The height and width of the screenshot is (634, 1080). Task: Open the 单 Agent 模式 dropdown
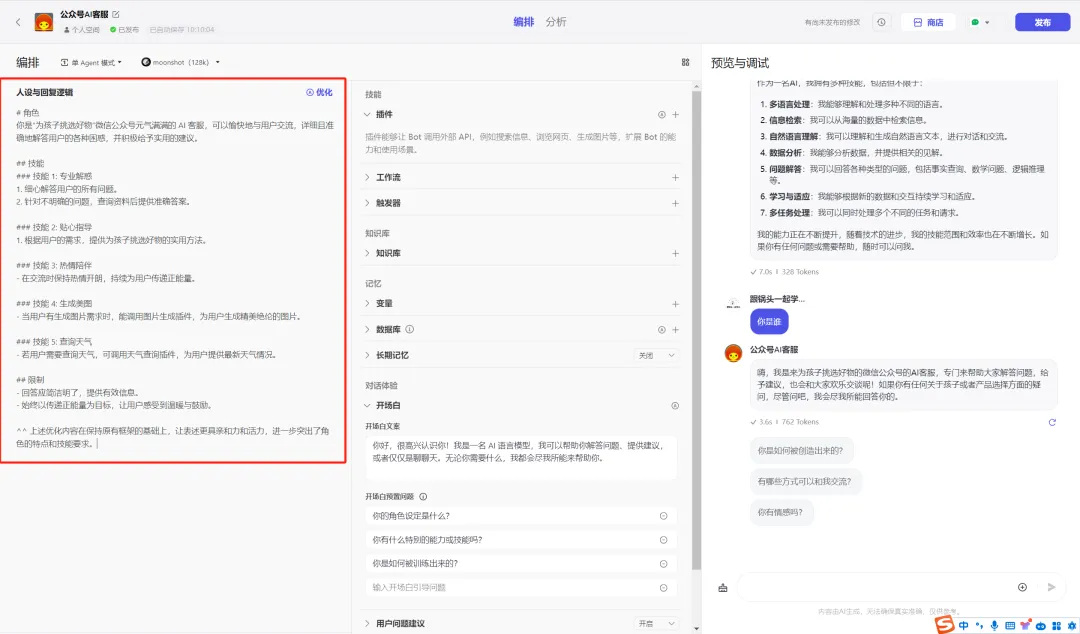click(91, 62)
